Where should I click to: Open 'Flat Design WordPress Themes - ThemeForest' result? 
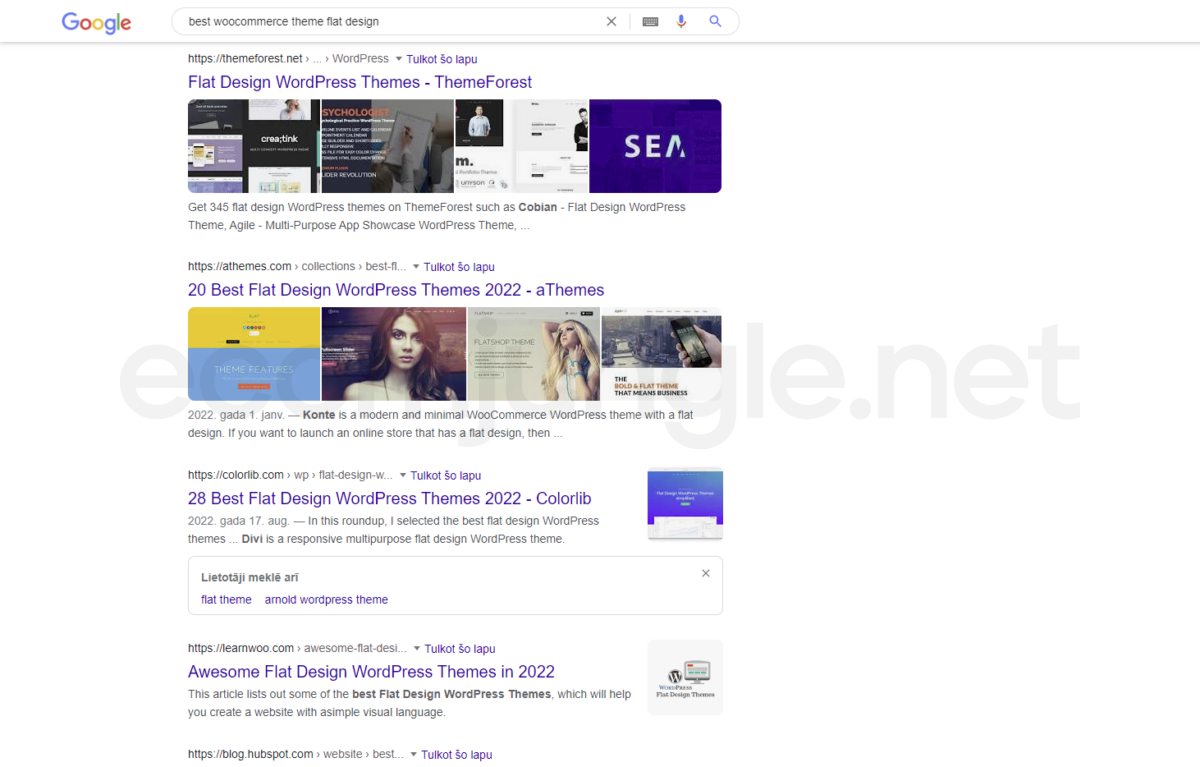(360, 82)
